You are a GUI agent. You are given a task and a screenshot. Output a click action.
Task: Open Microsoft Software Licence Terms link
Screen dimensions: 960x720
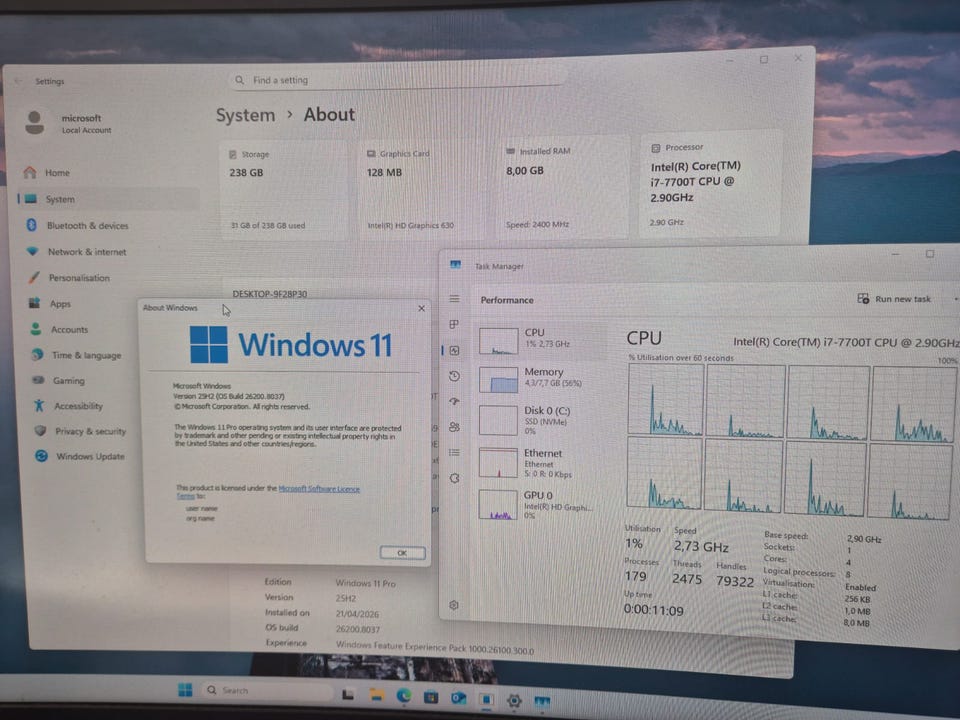319,489
